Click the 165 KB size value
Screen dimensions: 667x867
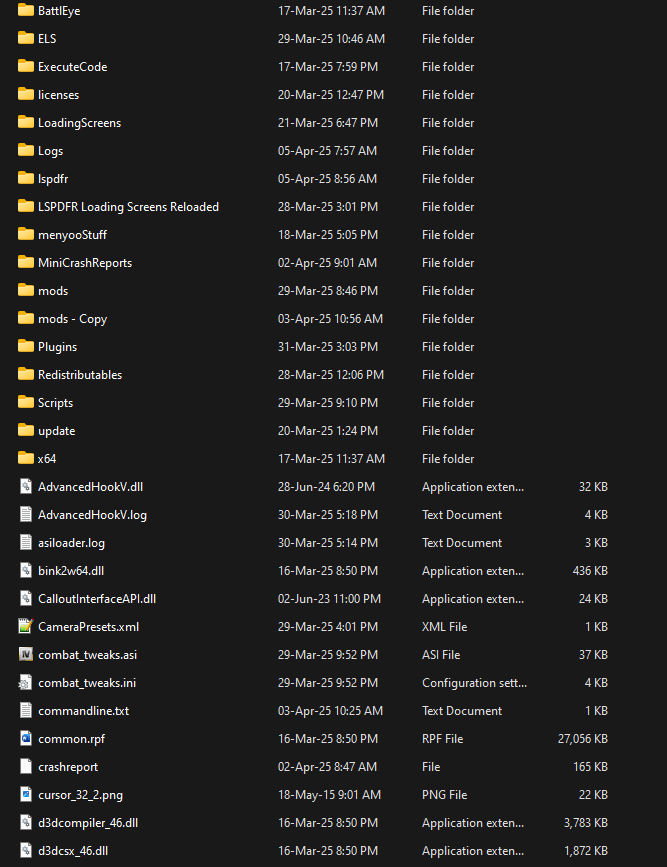click(590, 767)
